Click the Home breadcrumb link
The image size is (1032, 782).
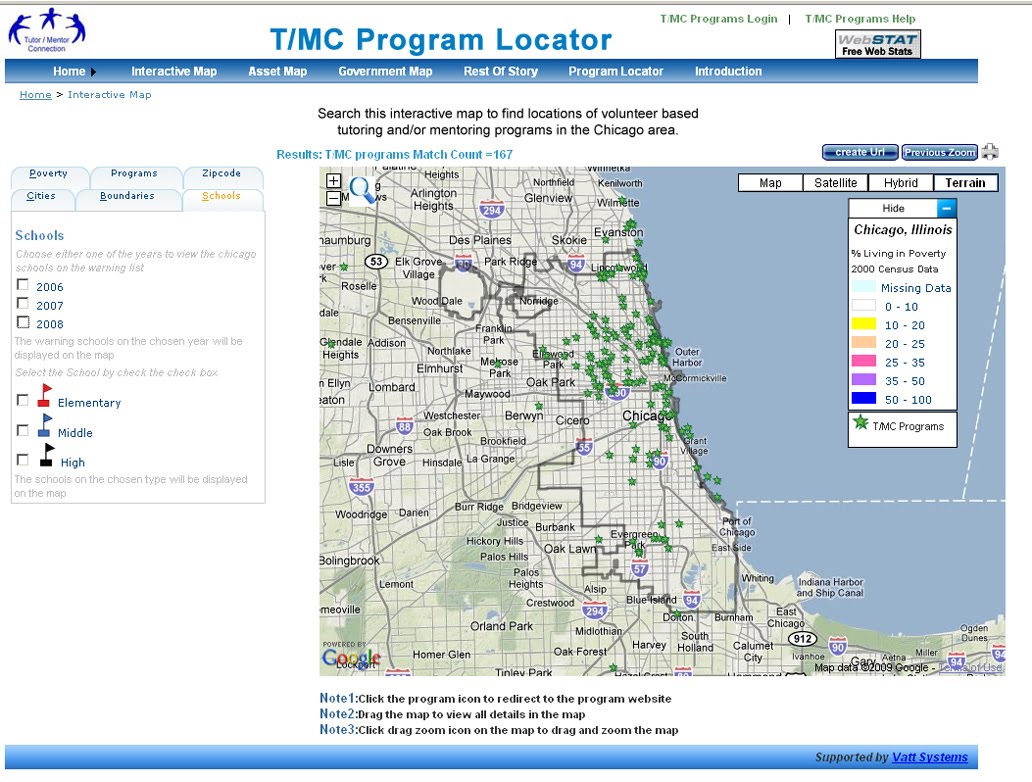pos(36,95)
